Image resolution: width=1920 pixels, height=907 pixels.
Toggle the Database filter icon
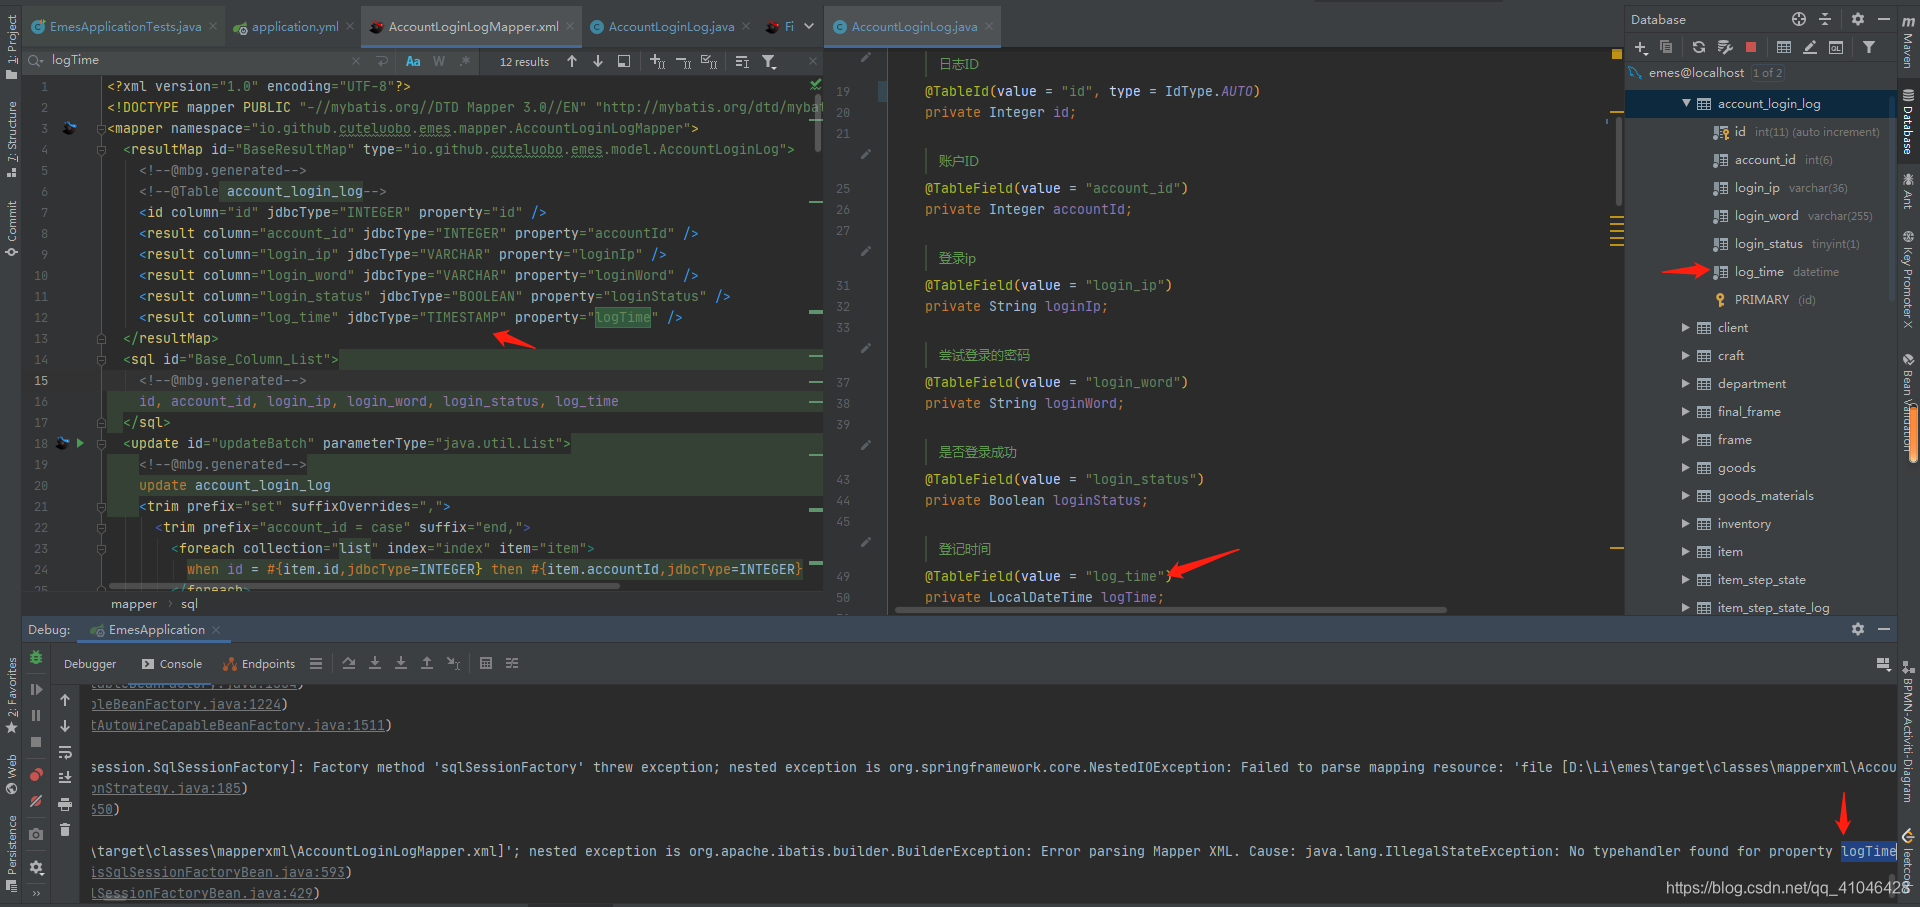pyautogui.click(x=1868, y=47)
